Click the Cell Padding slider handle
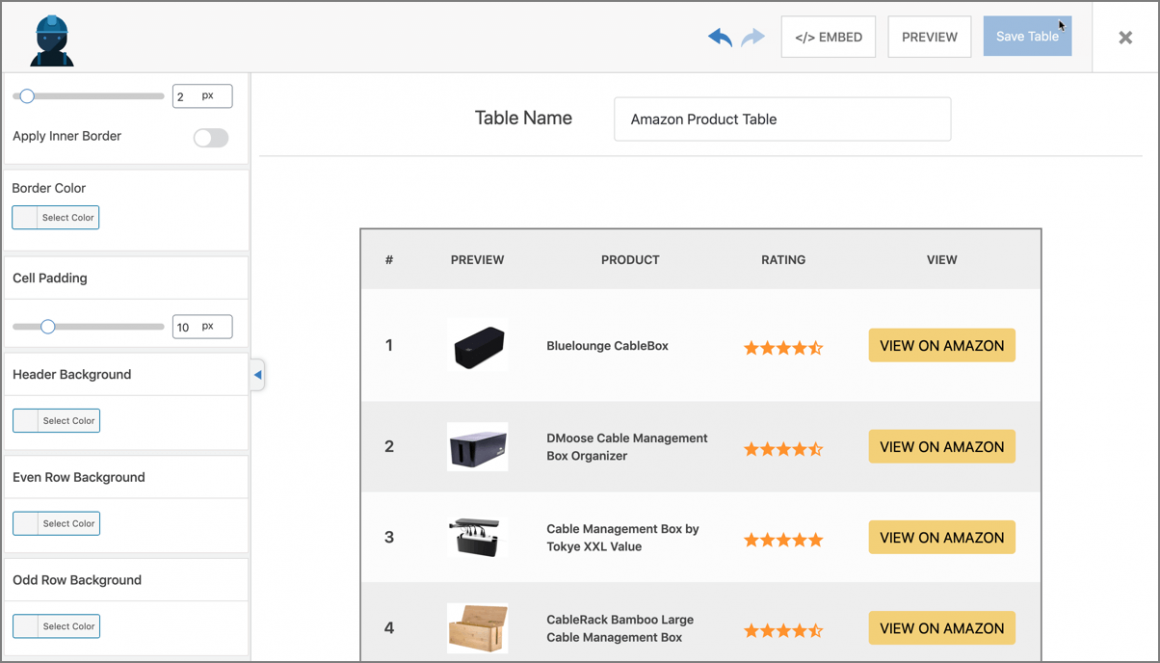The width and height of the screenshot is (1160, 663). tap(48, 326)
